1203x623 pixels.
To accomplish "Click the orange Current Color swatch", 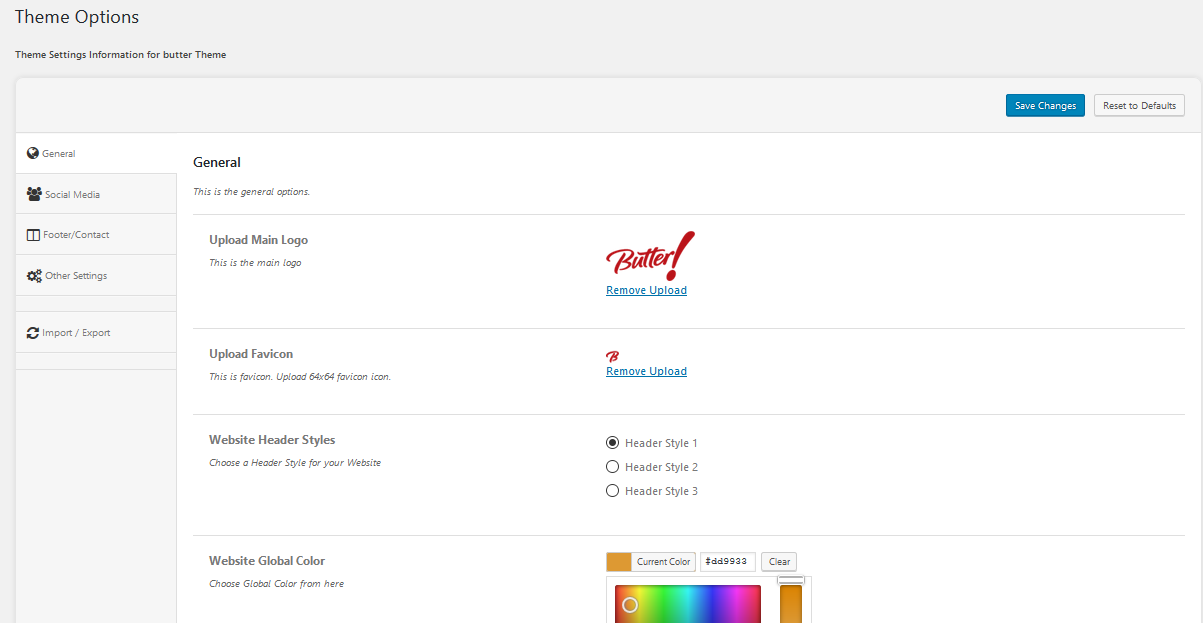I will (x=619, y=562).
